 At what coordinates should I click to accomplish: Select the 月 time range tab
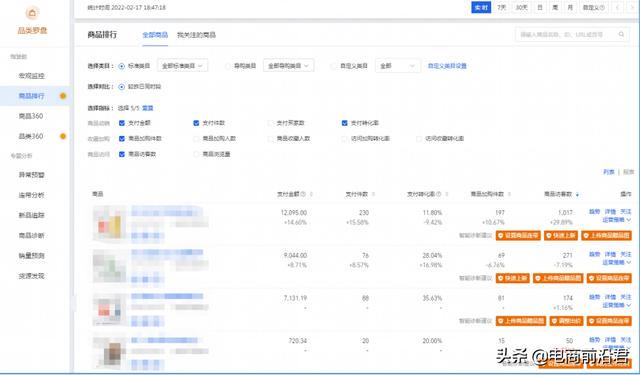pyautogui.click(x=570, y=7)
